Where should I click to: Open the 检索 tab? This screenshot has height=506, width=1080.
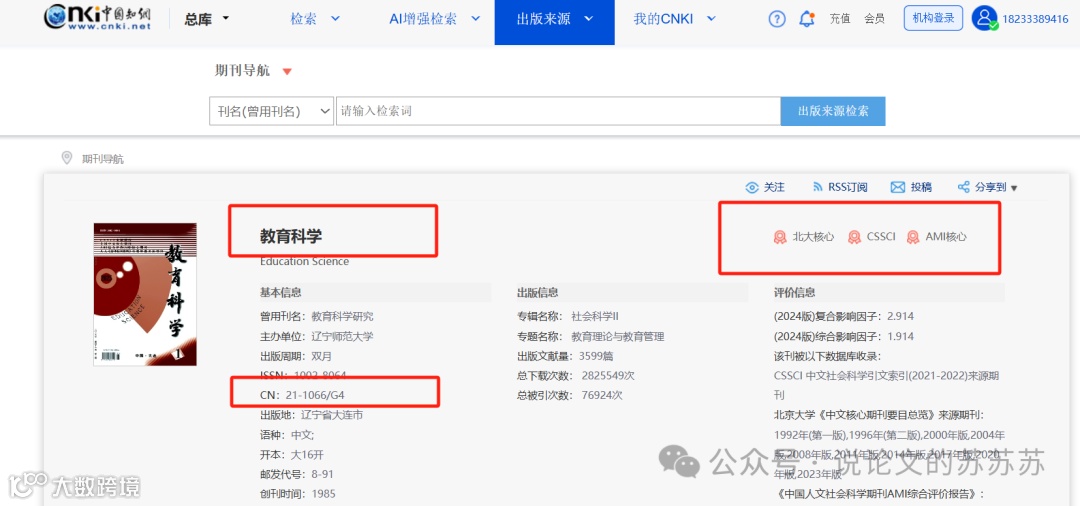click(304, 19)
